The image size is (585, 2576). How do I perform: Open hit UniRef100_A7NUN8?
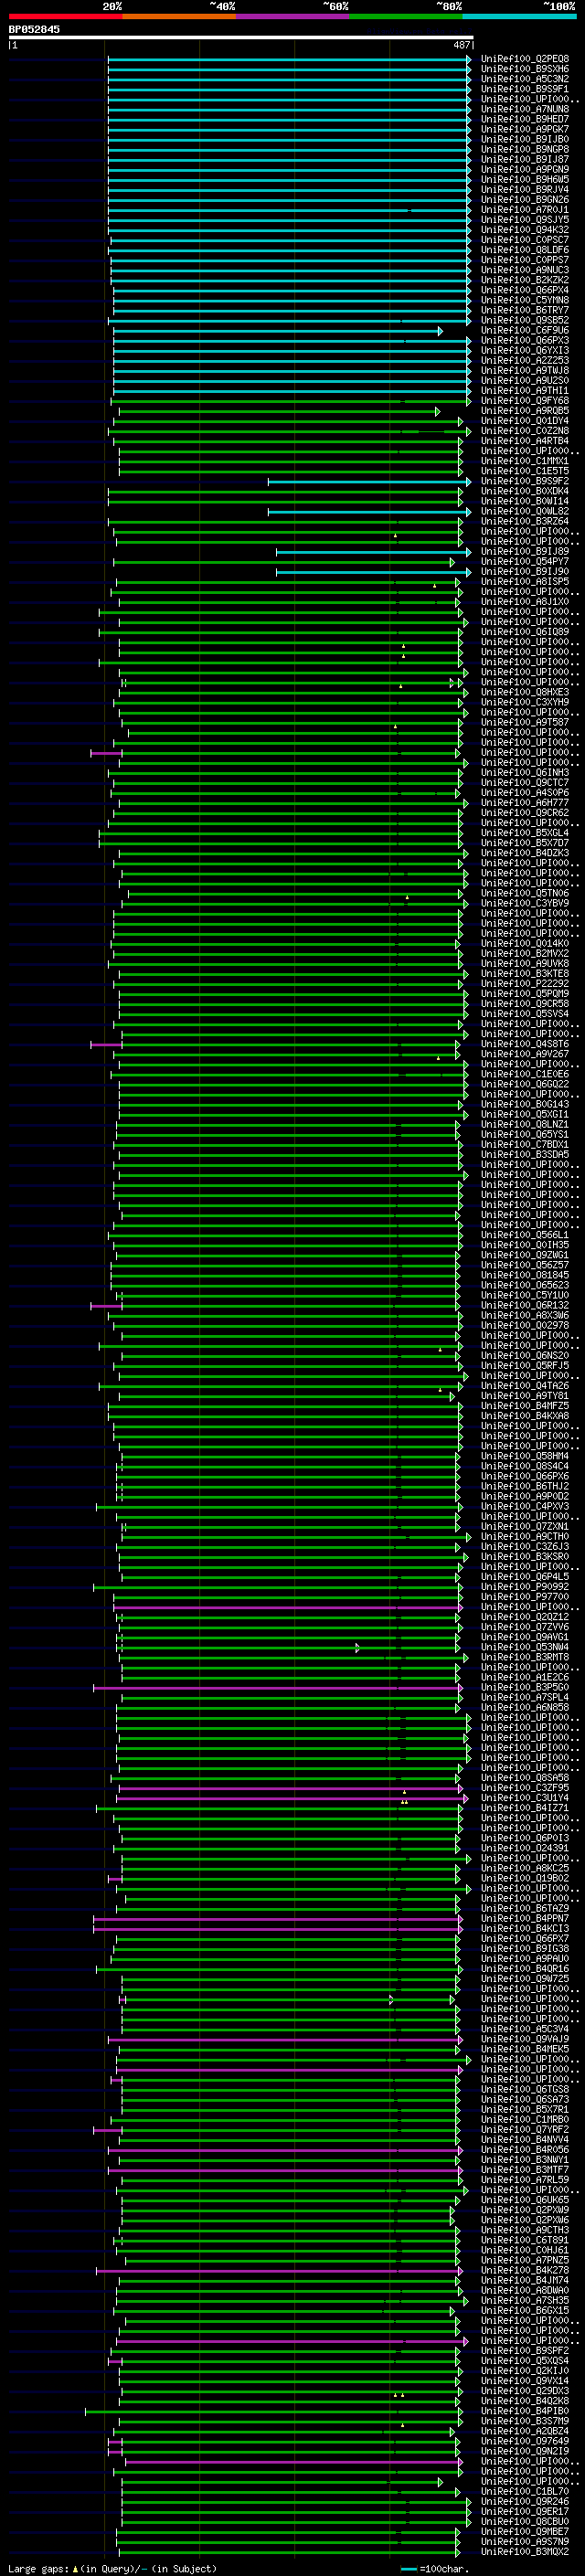tap(525, 109)
